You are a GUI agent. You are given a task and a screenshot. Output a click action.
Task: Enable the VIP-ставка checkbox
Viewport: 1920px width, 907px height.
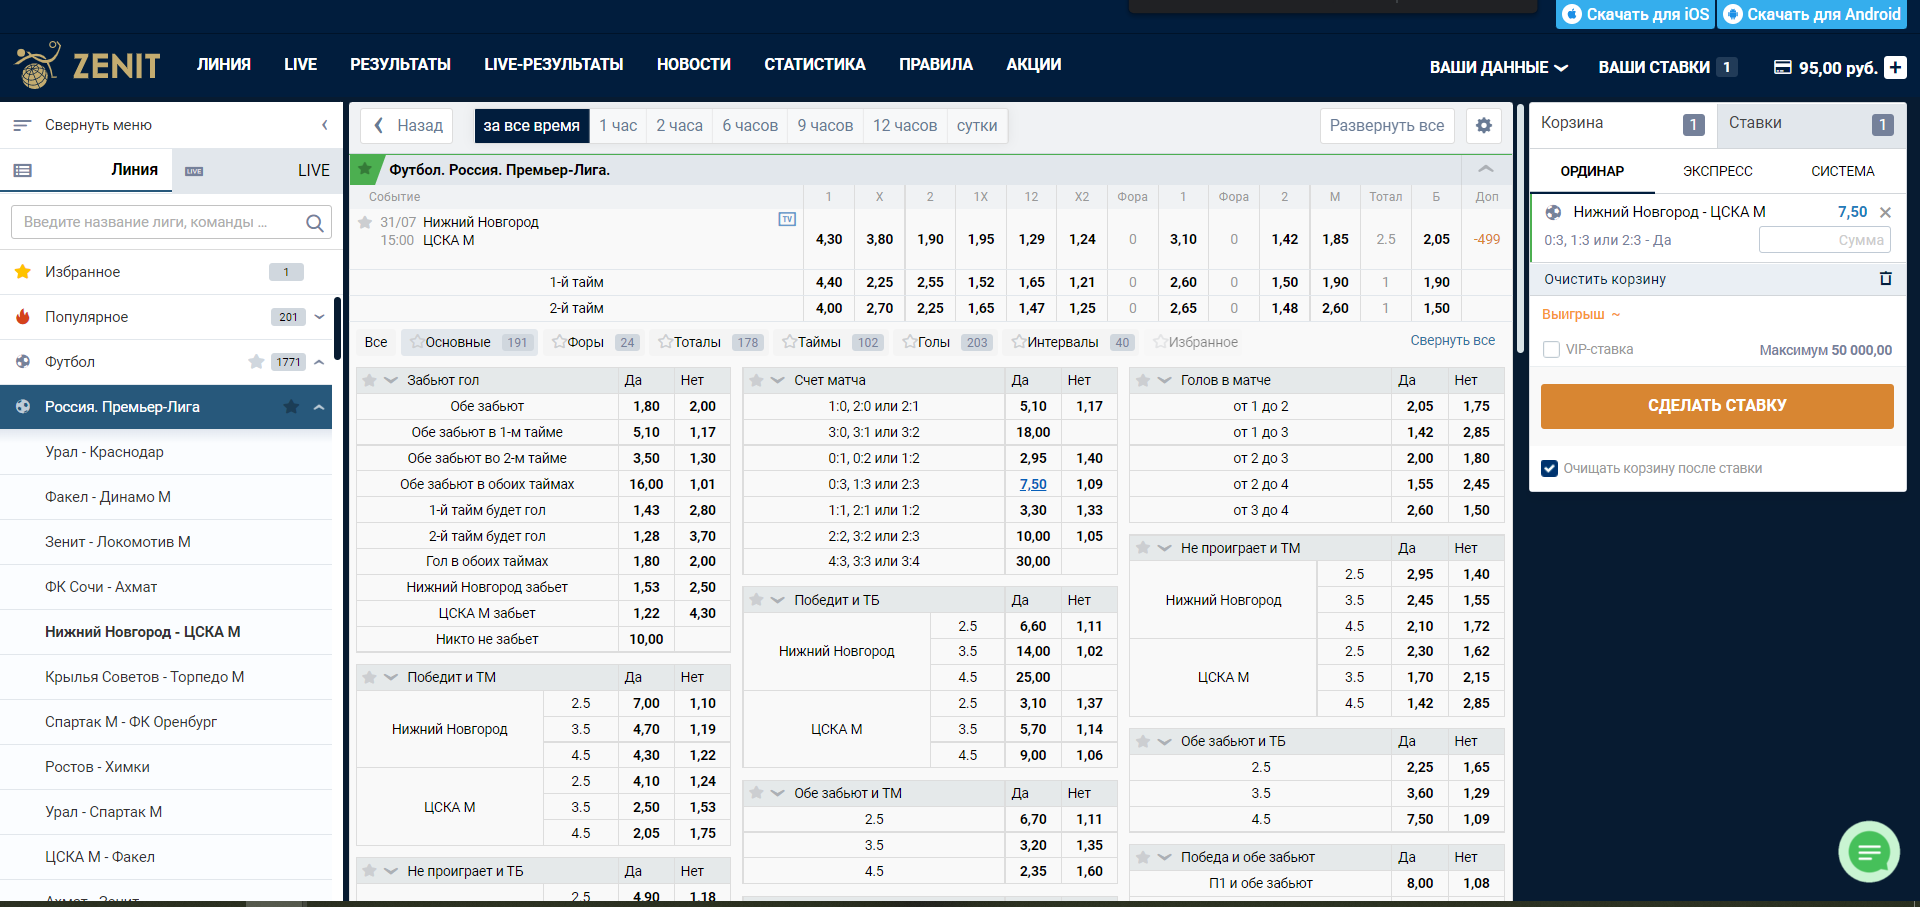tap(1551, 349)
